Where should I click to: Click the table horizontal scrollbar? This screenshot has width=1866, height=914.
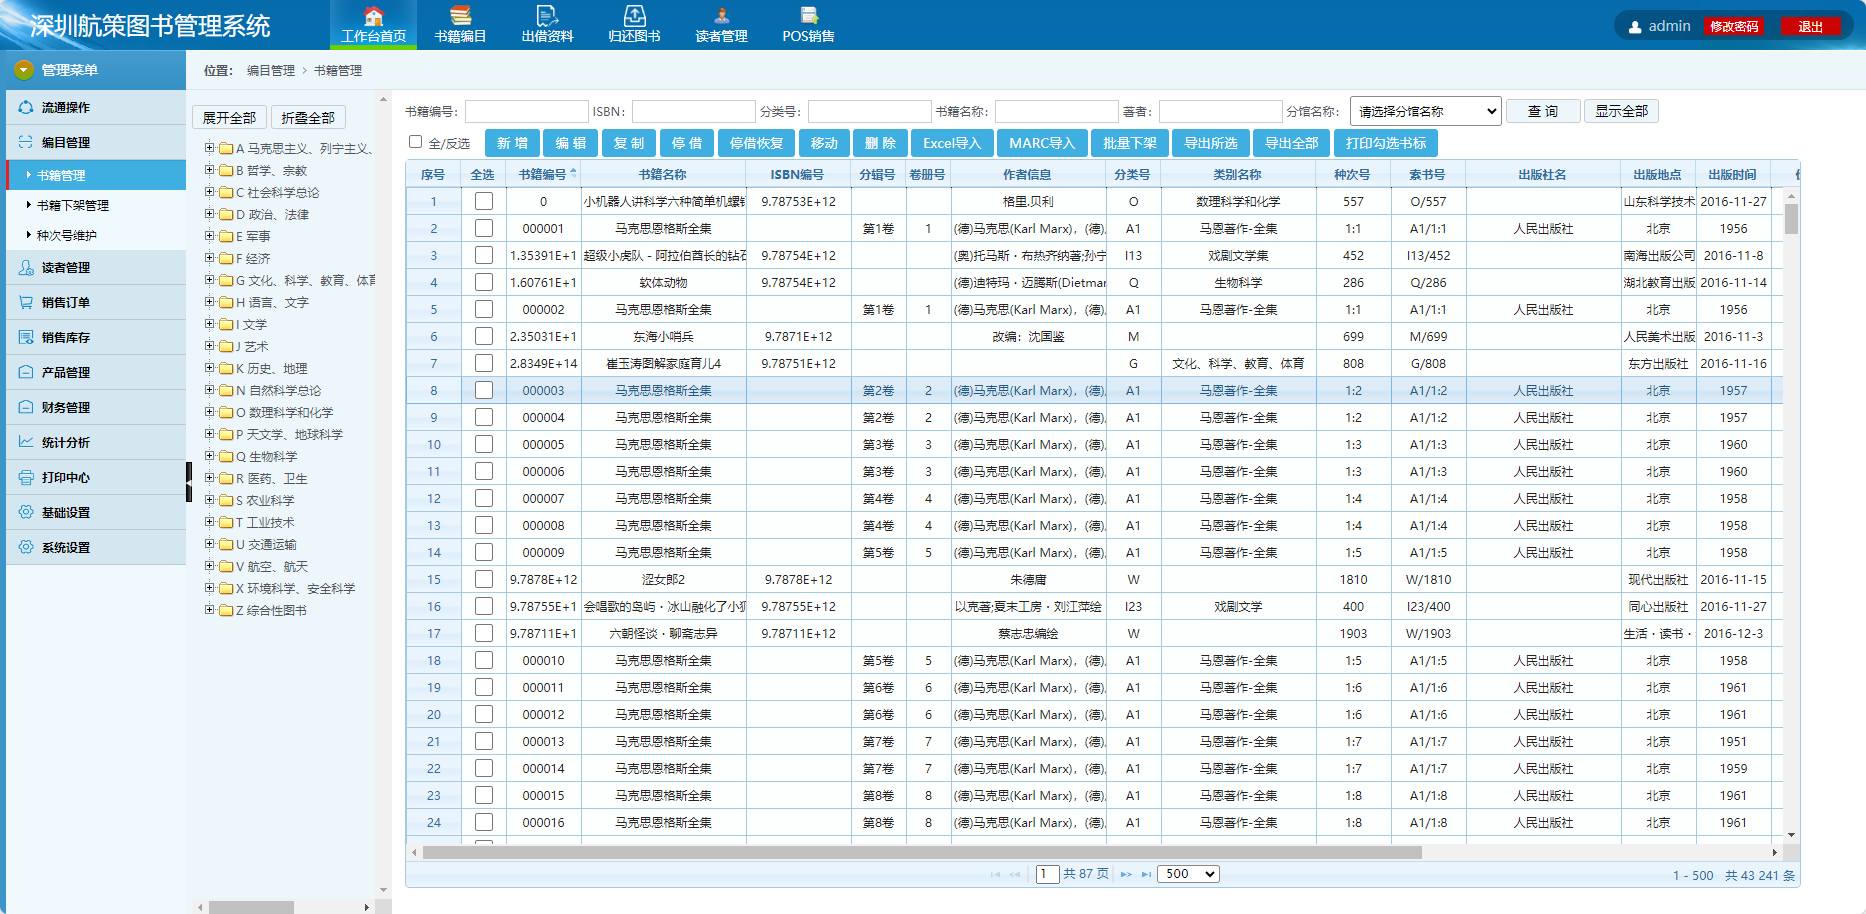(922, 853)
